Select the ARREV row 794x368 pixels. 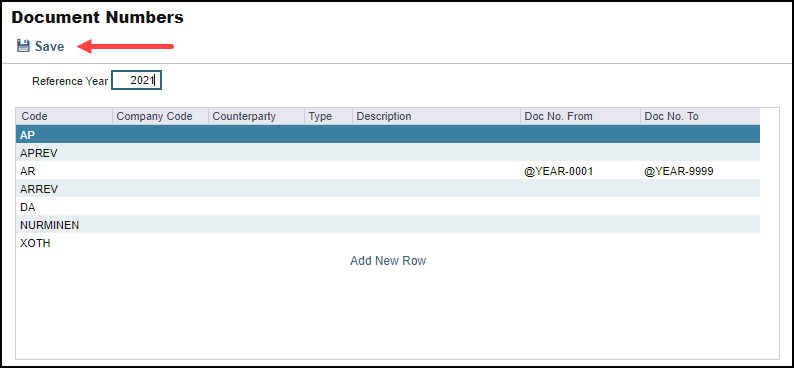click(388, 188)
